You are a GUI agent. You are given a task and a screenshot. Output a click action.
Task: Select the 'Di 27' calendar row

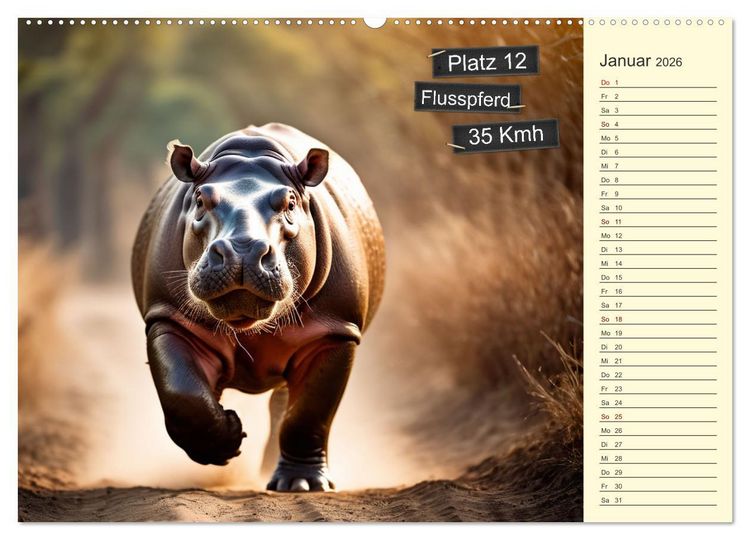point(658,444)
